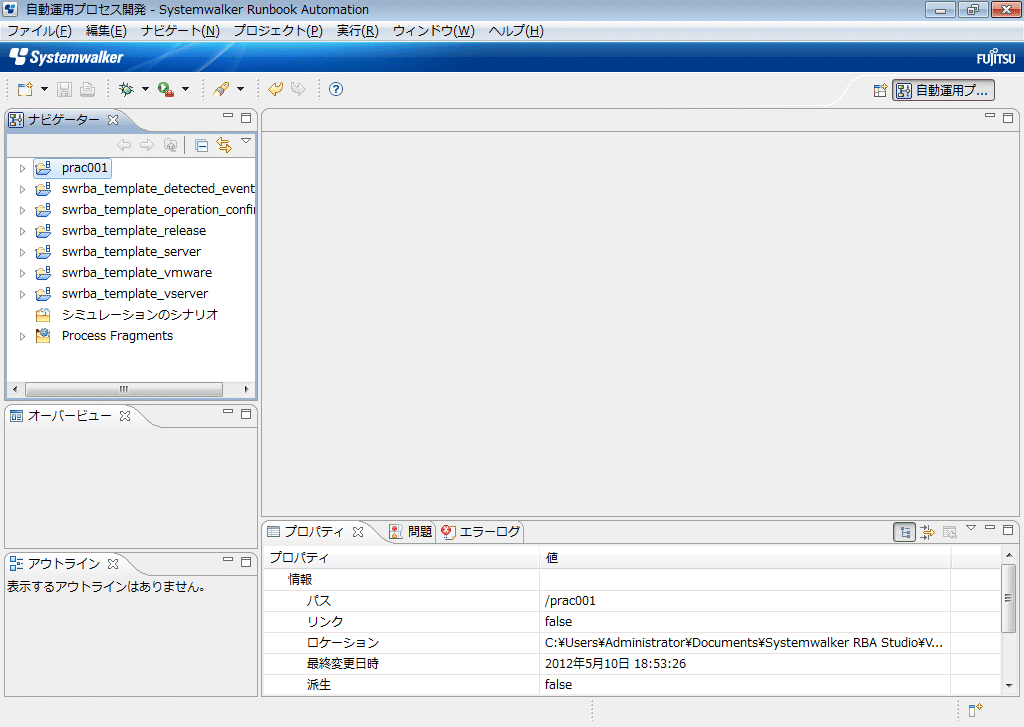Open Navigator view menu triangle

246,141
